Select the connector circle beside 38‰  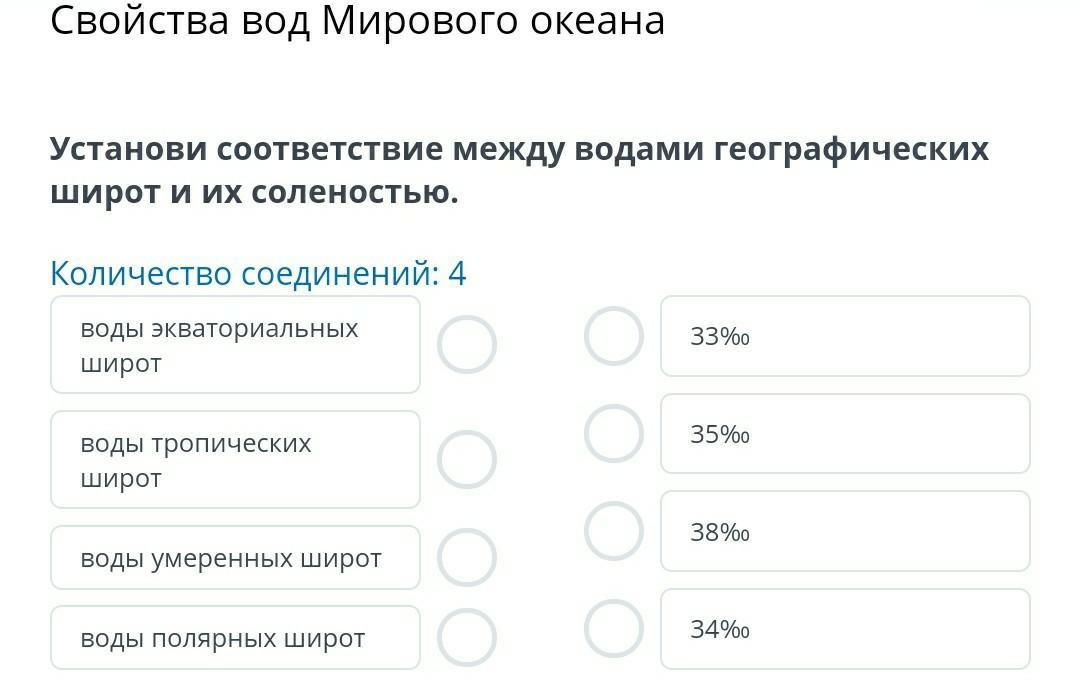(614, 531)
